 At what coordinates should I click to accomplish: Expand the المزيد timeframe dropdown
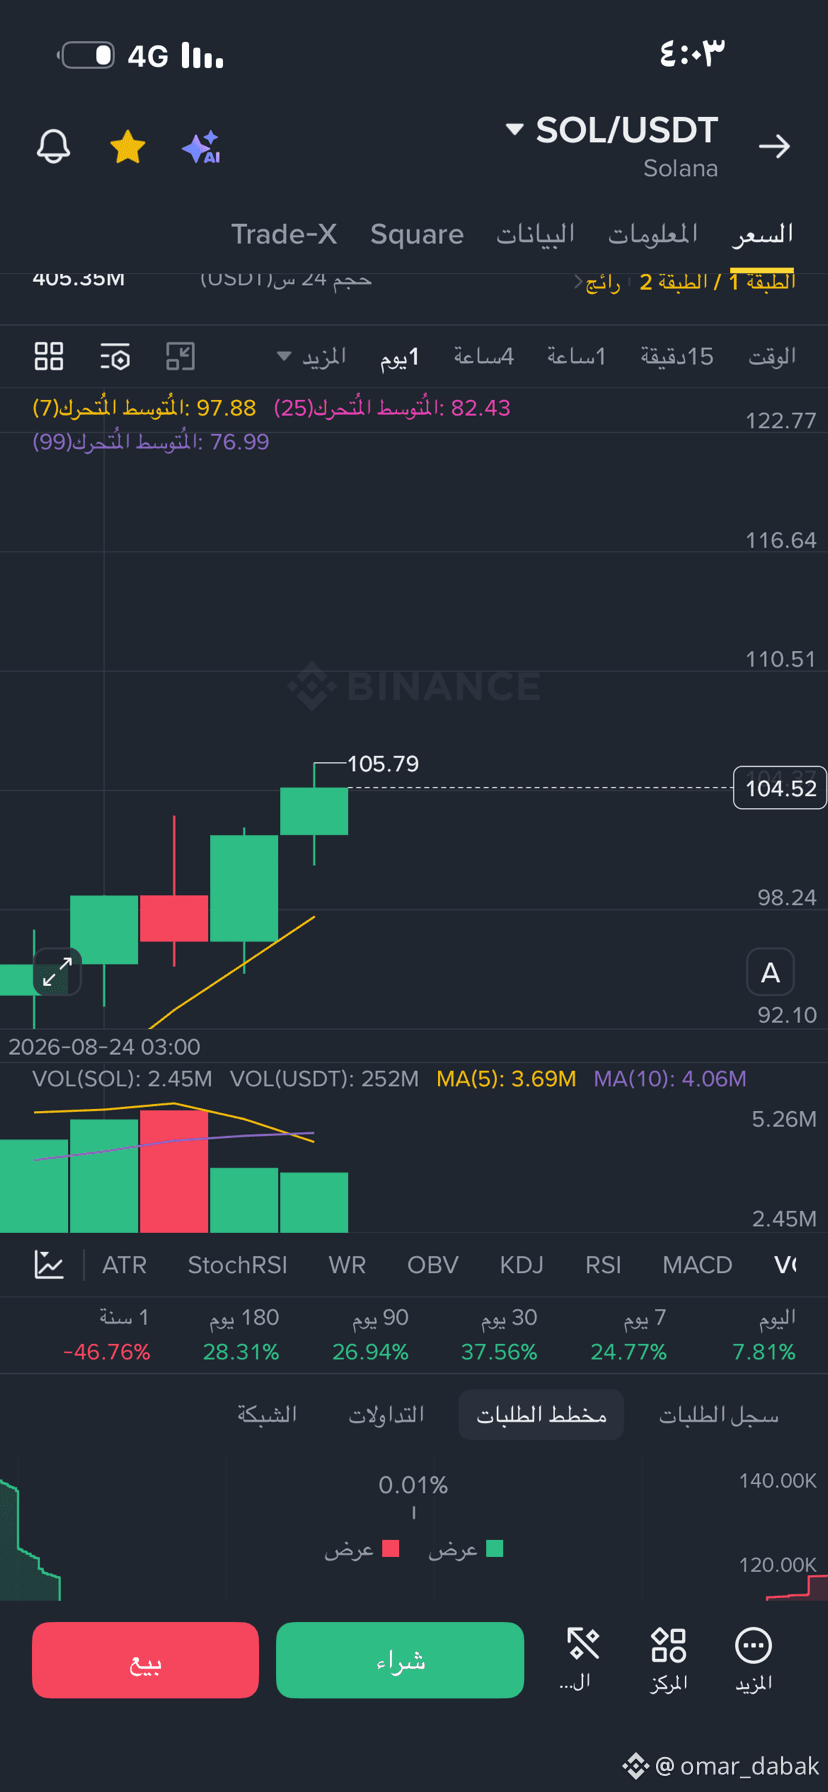312,356
